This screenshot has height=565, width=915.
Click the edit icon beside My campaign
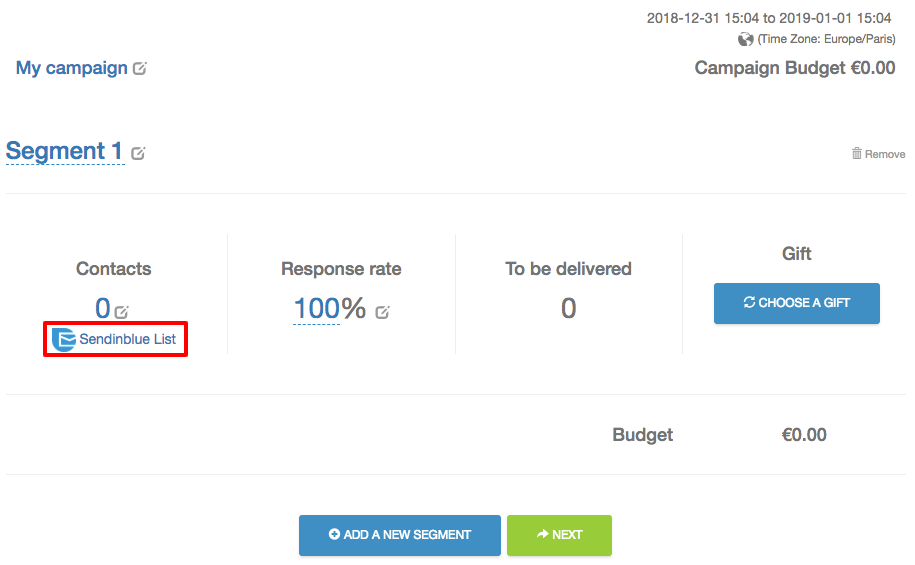tap(139, 68)
